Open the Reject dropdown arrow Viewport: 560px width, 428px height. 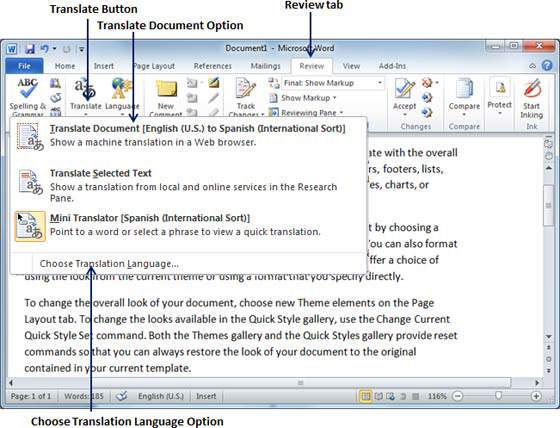coord(437,83)
